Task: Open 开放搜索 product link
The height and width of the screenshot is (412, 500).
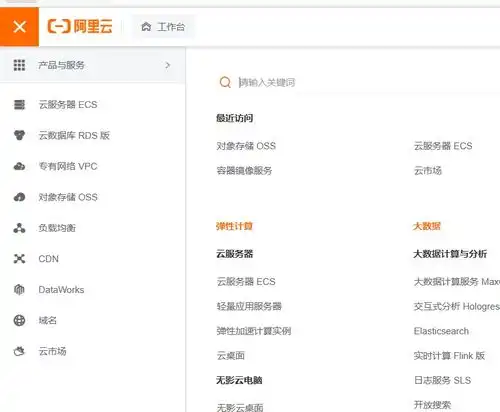Action: (x=432, y=405)
